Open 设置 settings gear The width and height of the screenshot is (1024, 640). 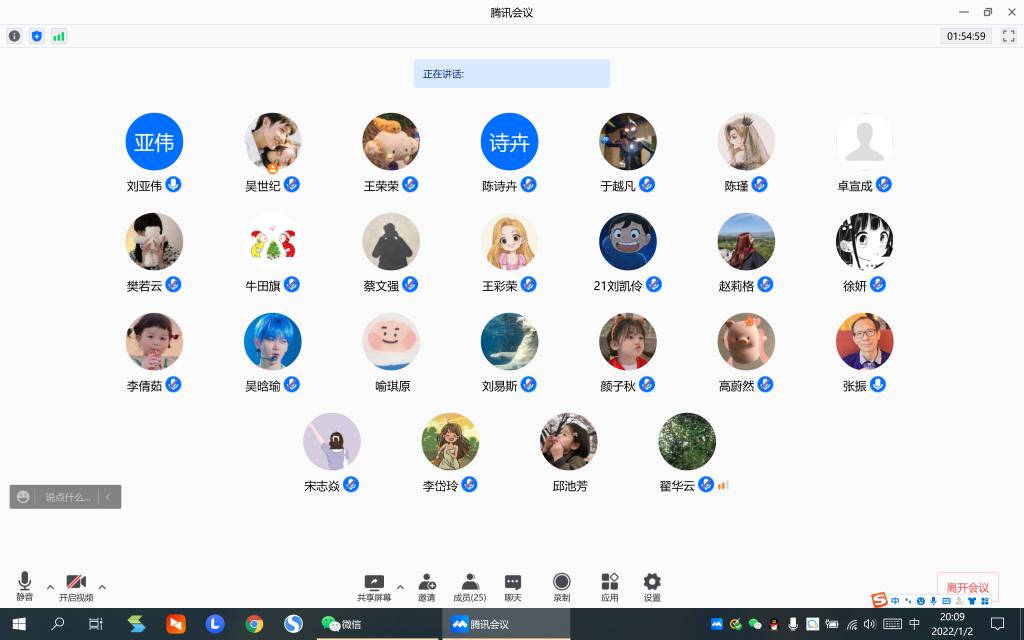[x=652, y=587]
